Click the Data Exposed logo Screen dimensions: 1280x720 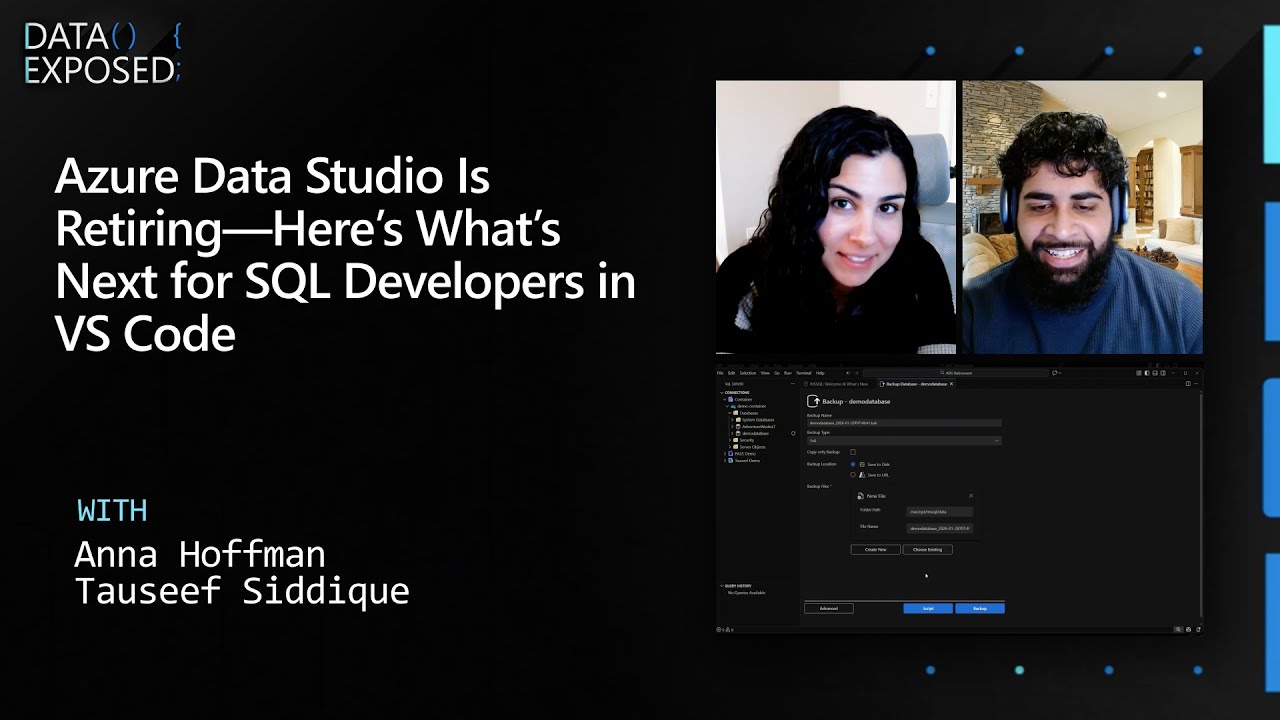pos(102,53)
